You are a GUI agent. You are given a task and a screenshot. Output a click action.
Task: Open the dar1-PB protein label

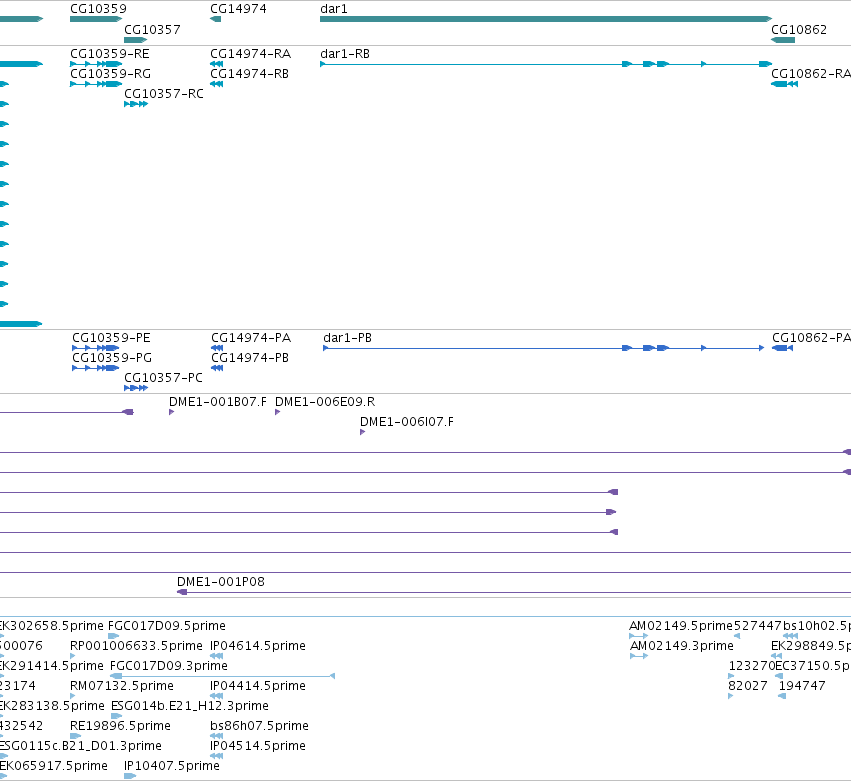click(347, 338)
